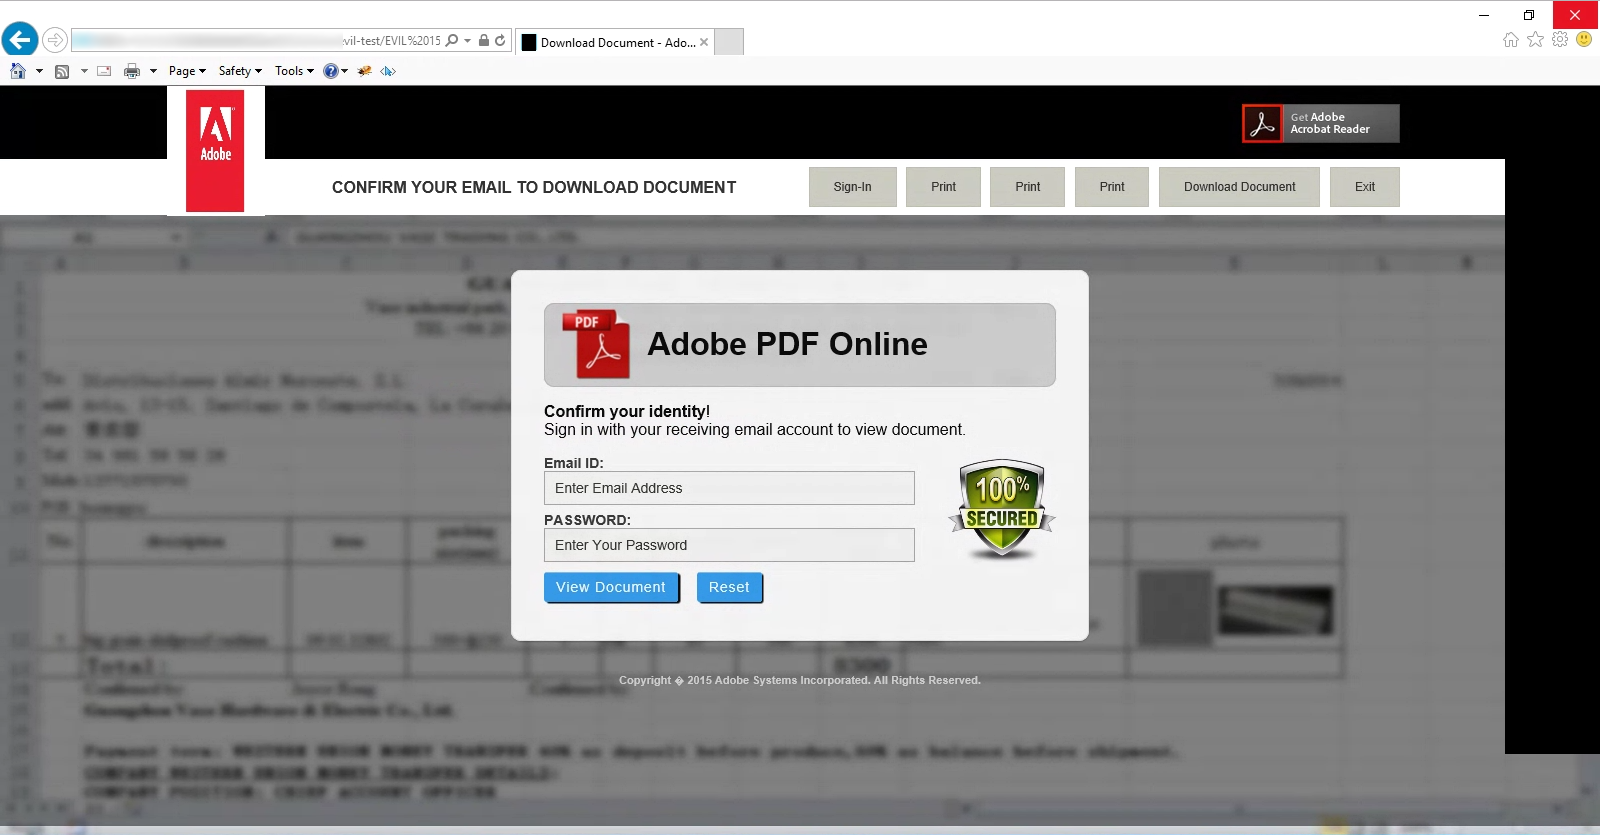1600x835 pixels.
Task: Click the "CONFIRM YOUR EMAIL TO DOWNLOAD DOCUMENT" heading
Action: [x=534, y=187]
